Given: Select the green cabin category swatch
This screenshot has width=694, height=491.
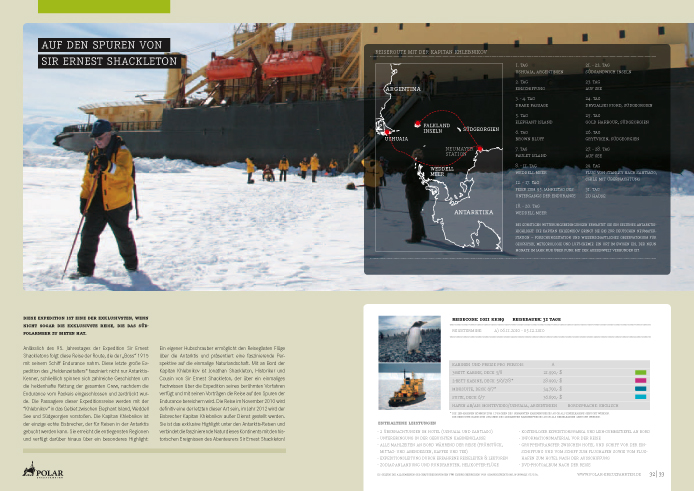Looking at the screenshot, I should click(642, 371).
